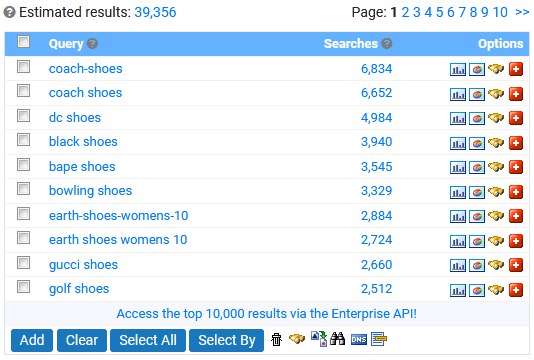
Task: Click red plus icon for golf shoes
Action: click(516, 290)
